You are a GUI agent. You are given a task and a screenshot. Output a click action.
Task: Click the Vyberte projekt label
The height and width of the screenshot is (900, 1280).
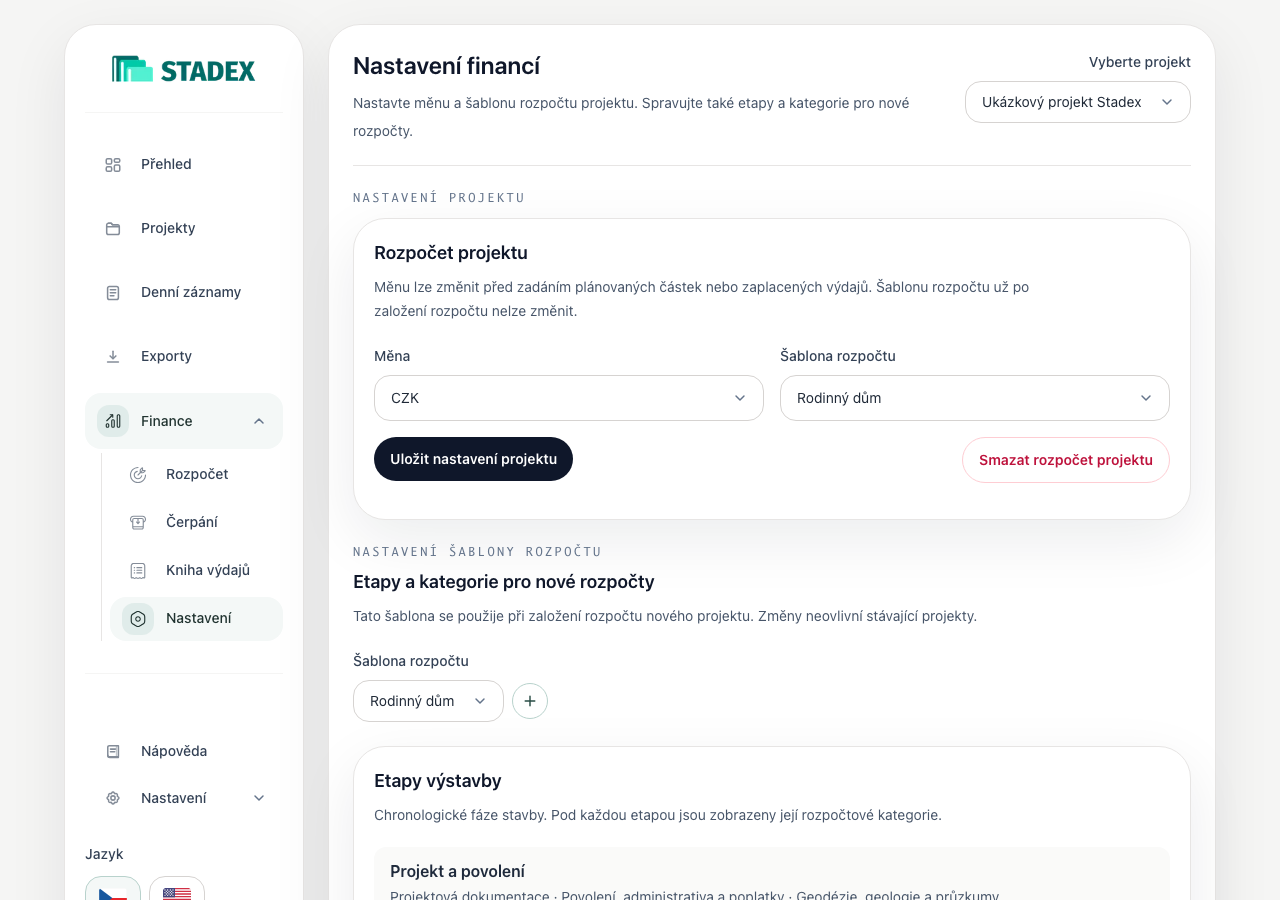click(1140, 62)
